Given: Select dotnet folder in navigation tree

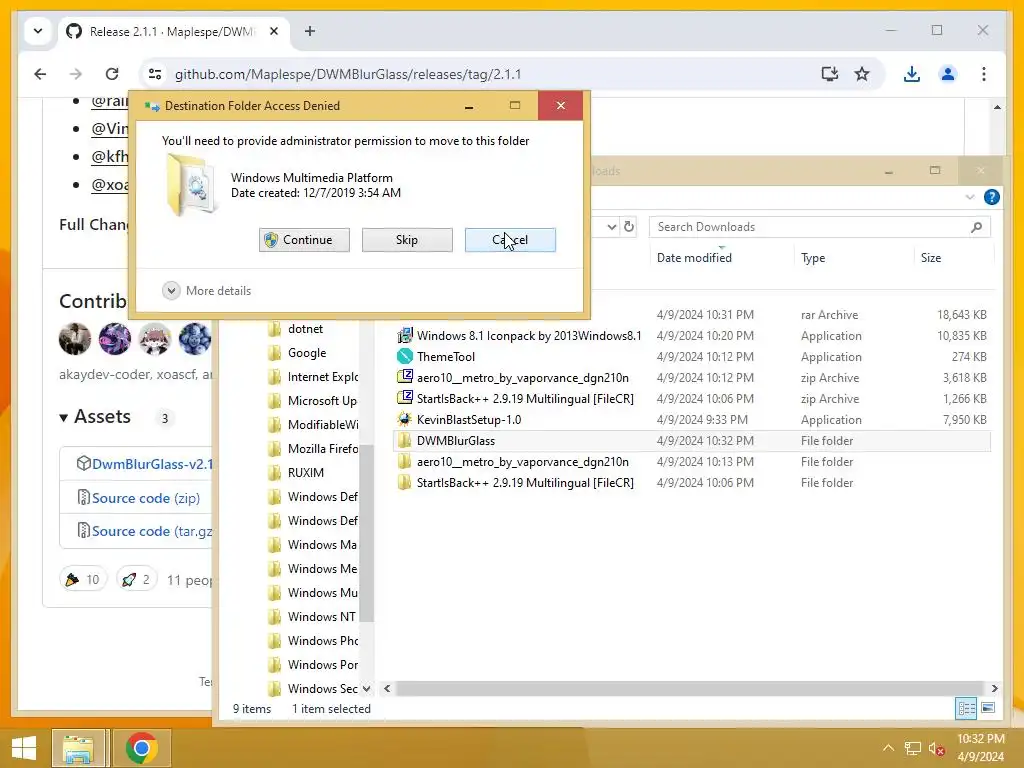Looking at the screenshot, I should (305, 328).
